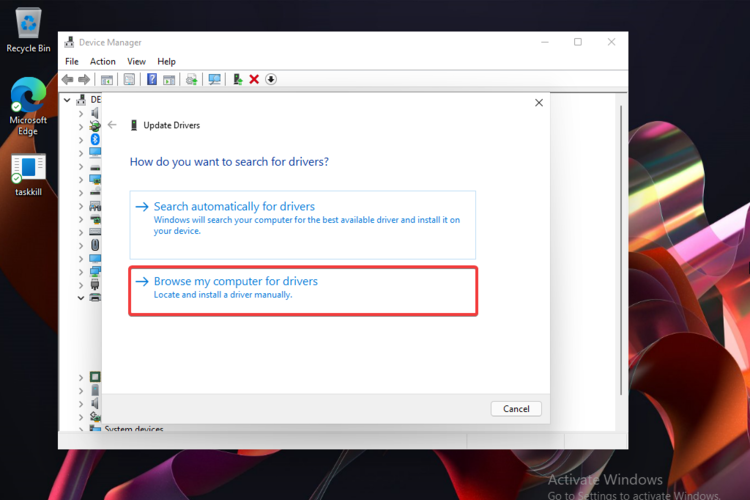Click the blue question mark help icon

click(x=152, y=79)
